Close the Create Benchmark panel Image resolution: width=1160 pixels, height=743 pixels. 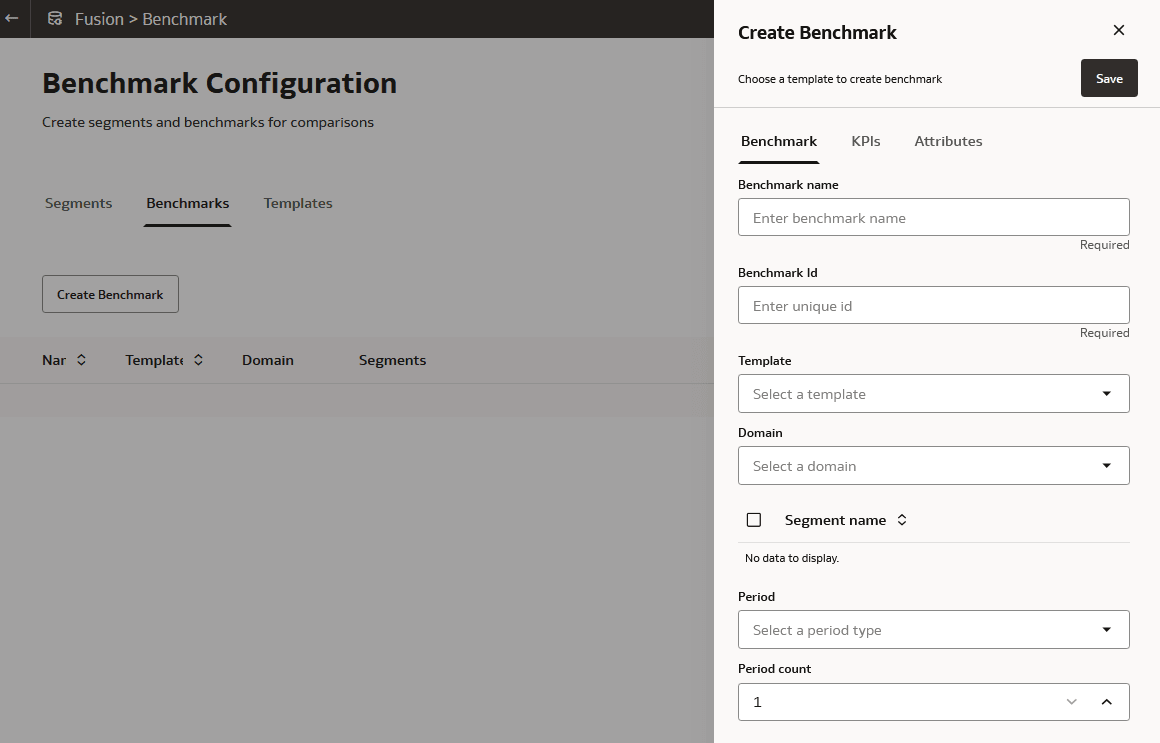point(1119,30)
